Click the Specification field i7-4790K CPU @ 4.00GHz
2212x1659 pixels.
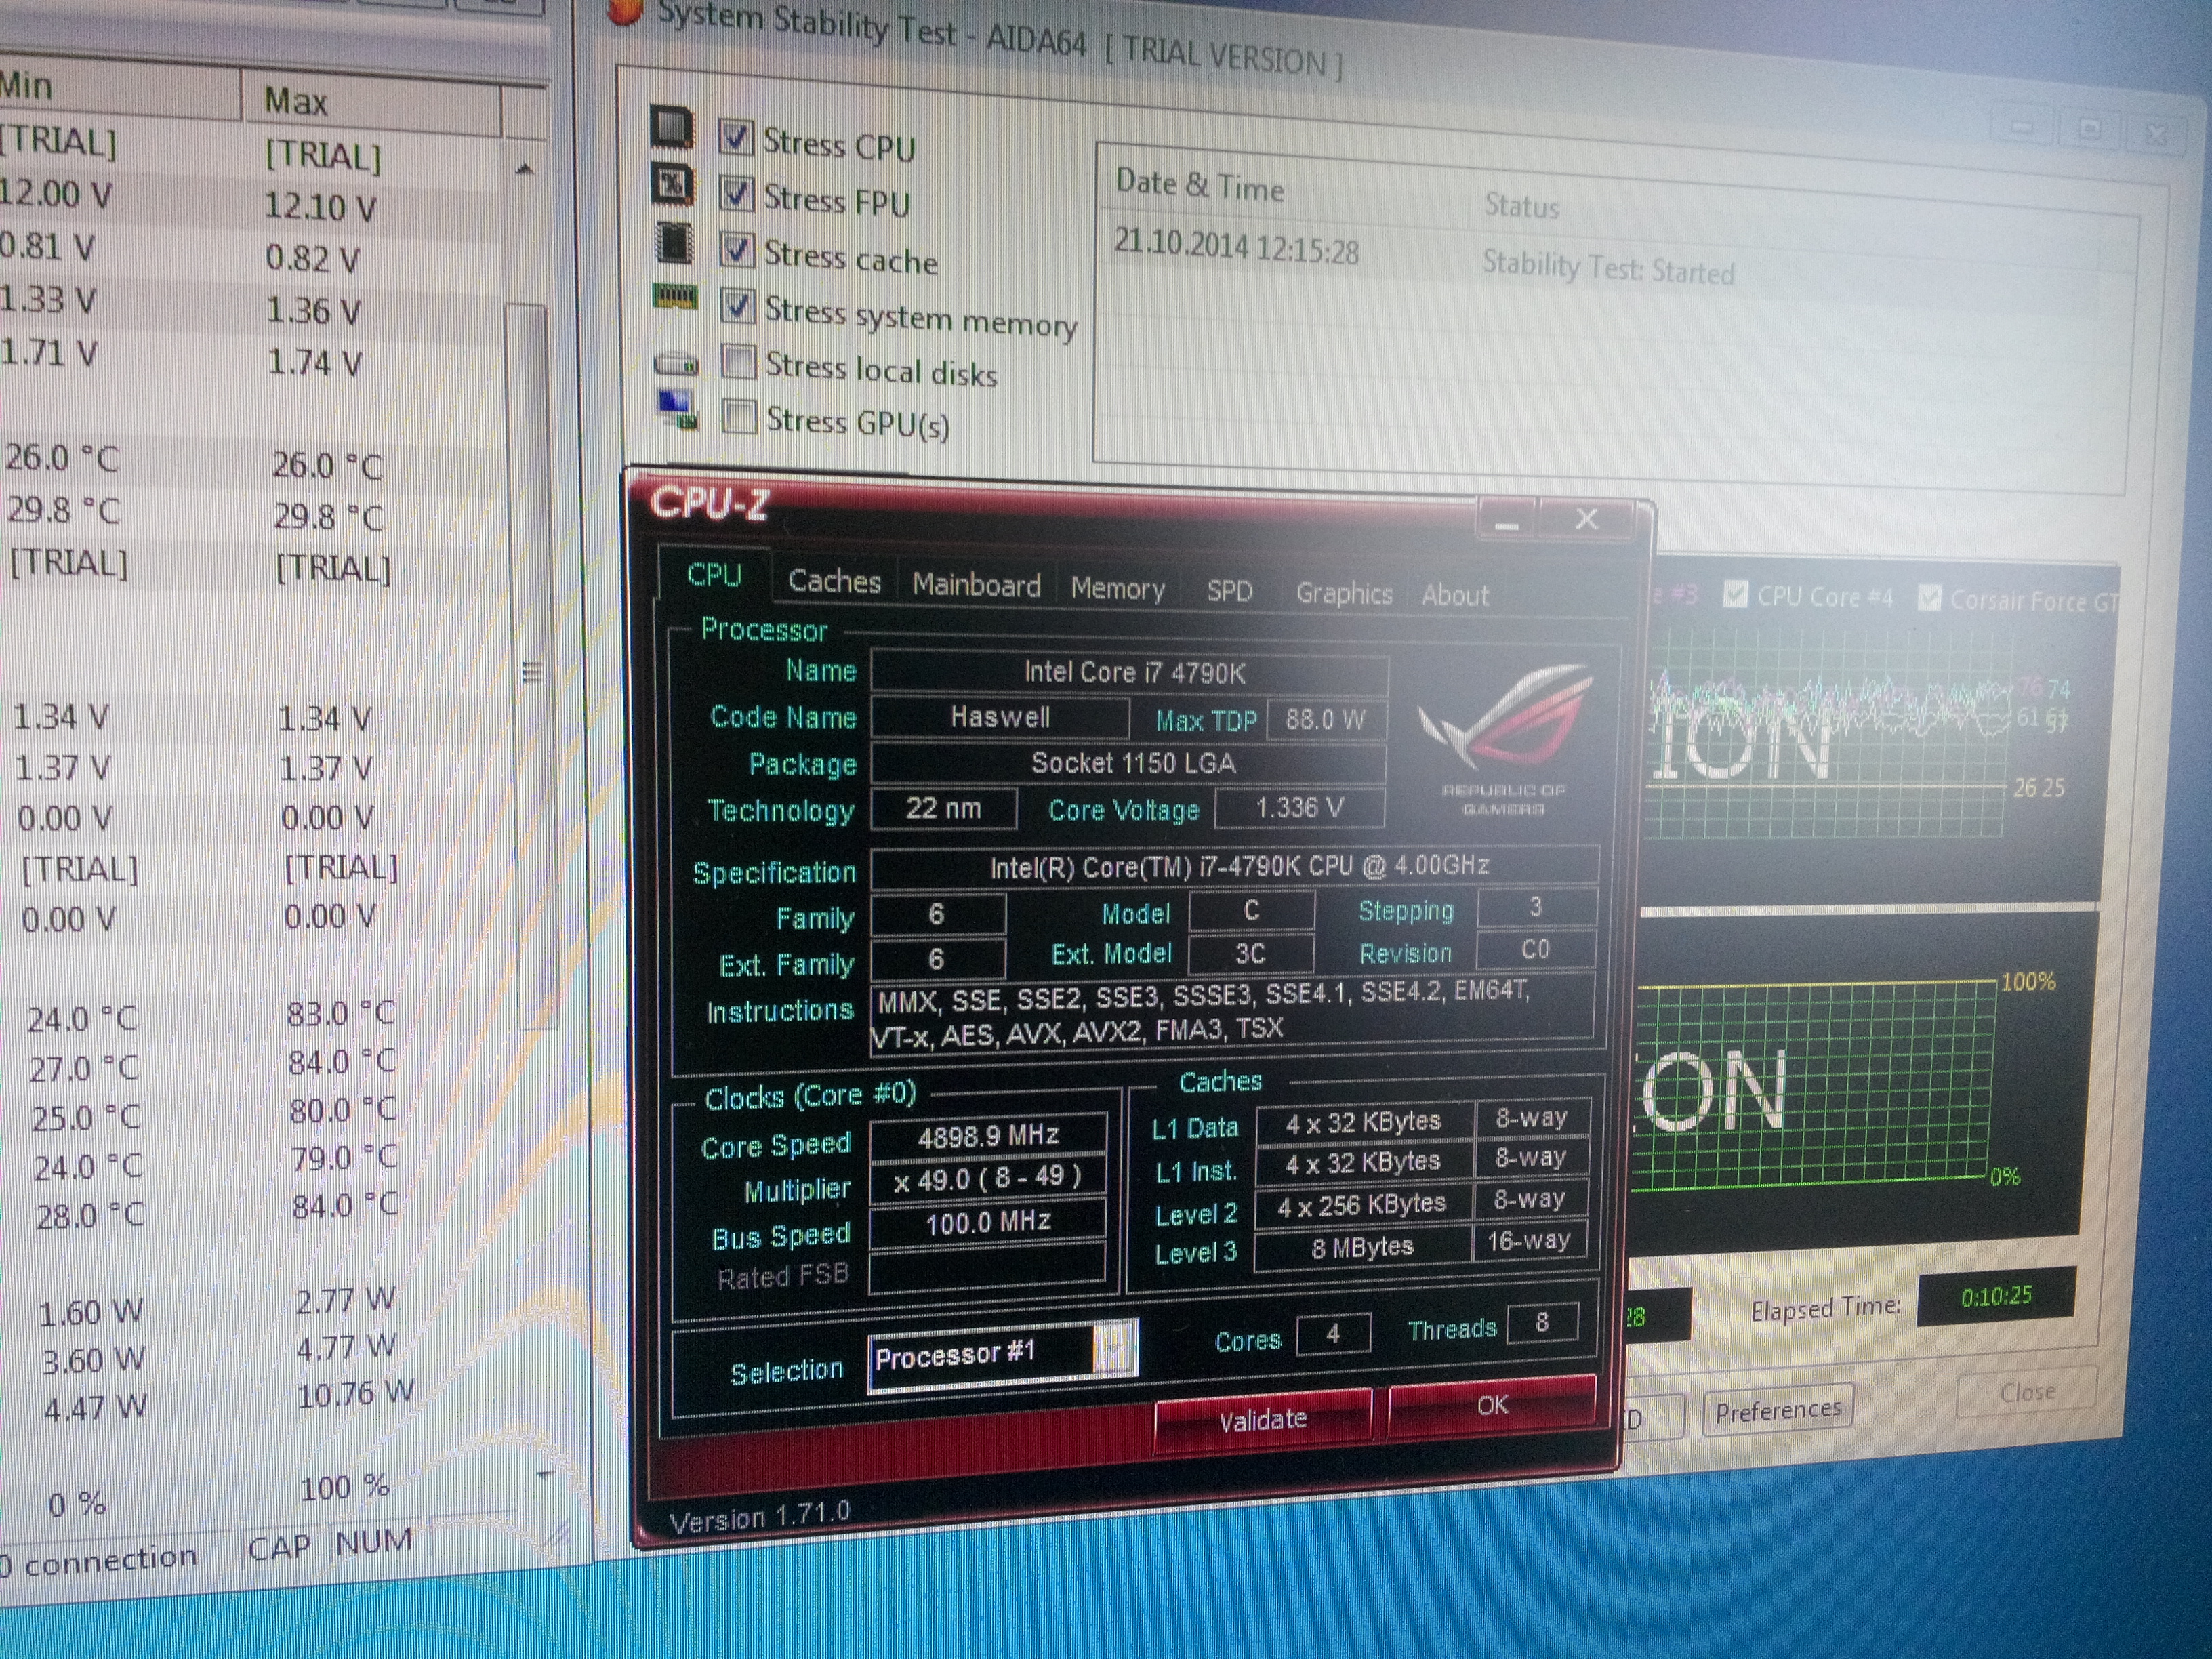click(1235, 866)
